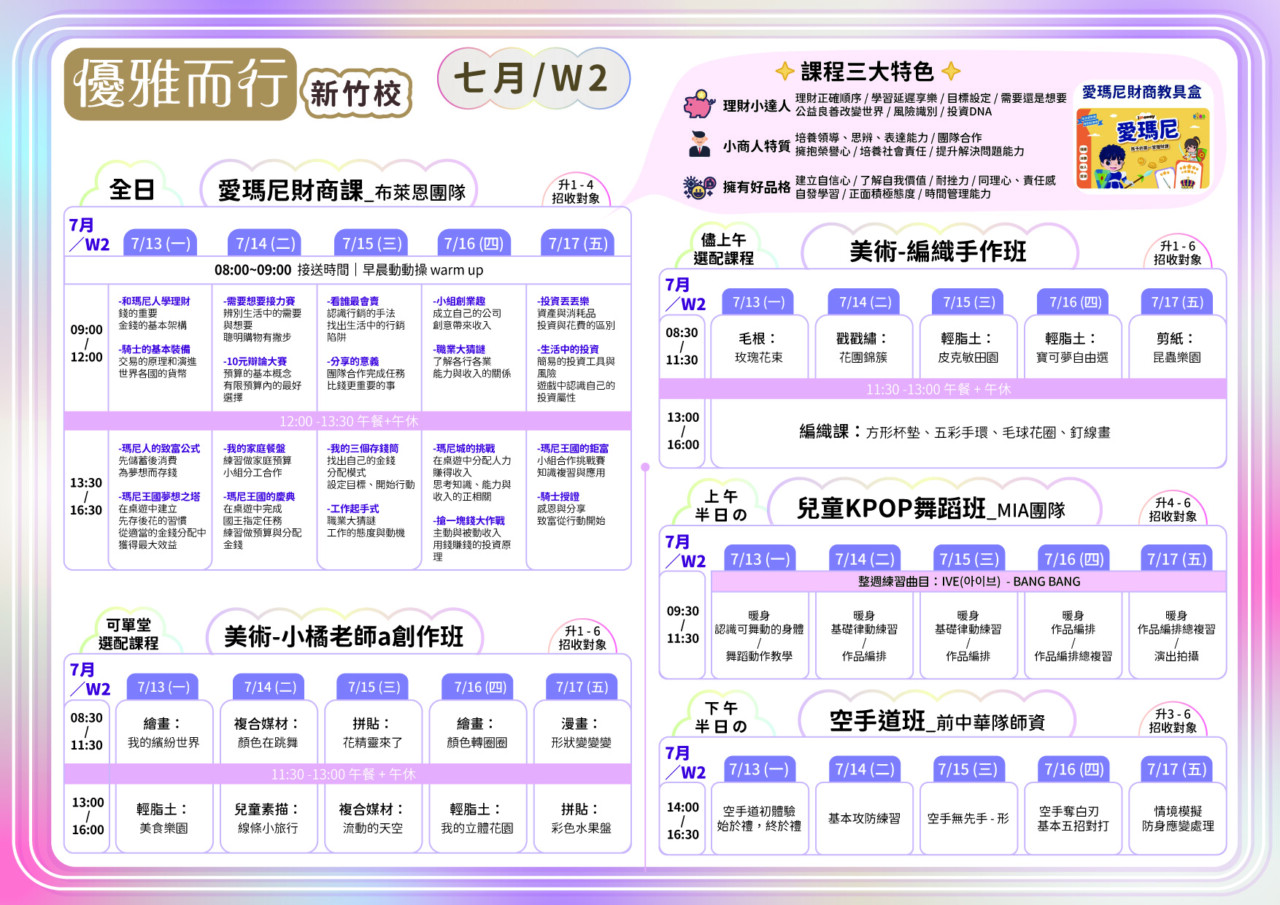The height and width of the screenshot is (905, 1280).
Task: Click the 升3-6 招收對象 badge for 空手道班
Action: (x=1172, y=721)
